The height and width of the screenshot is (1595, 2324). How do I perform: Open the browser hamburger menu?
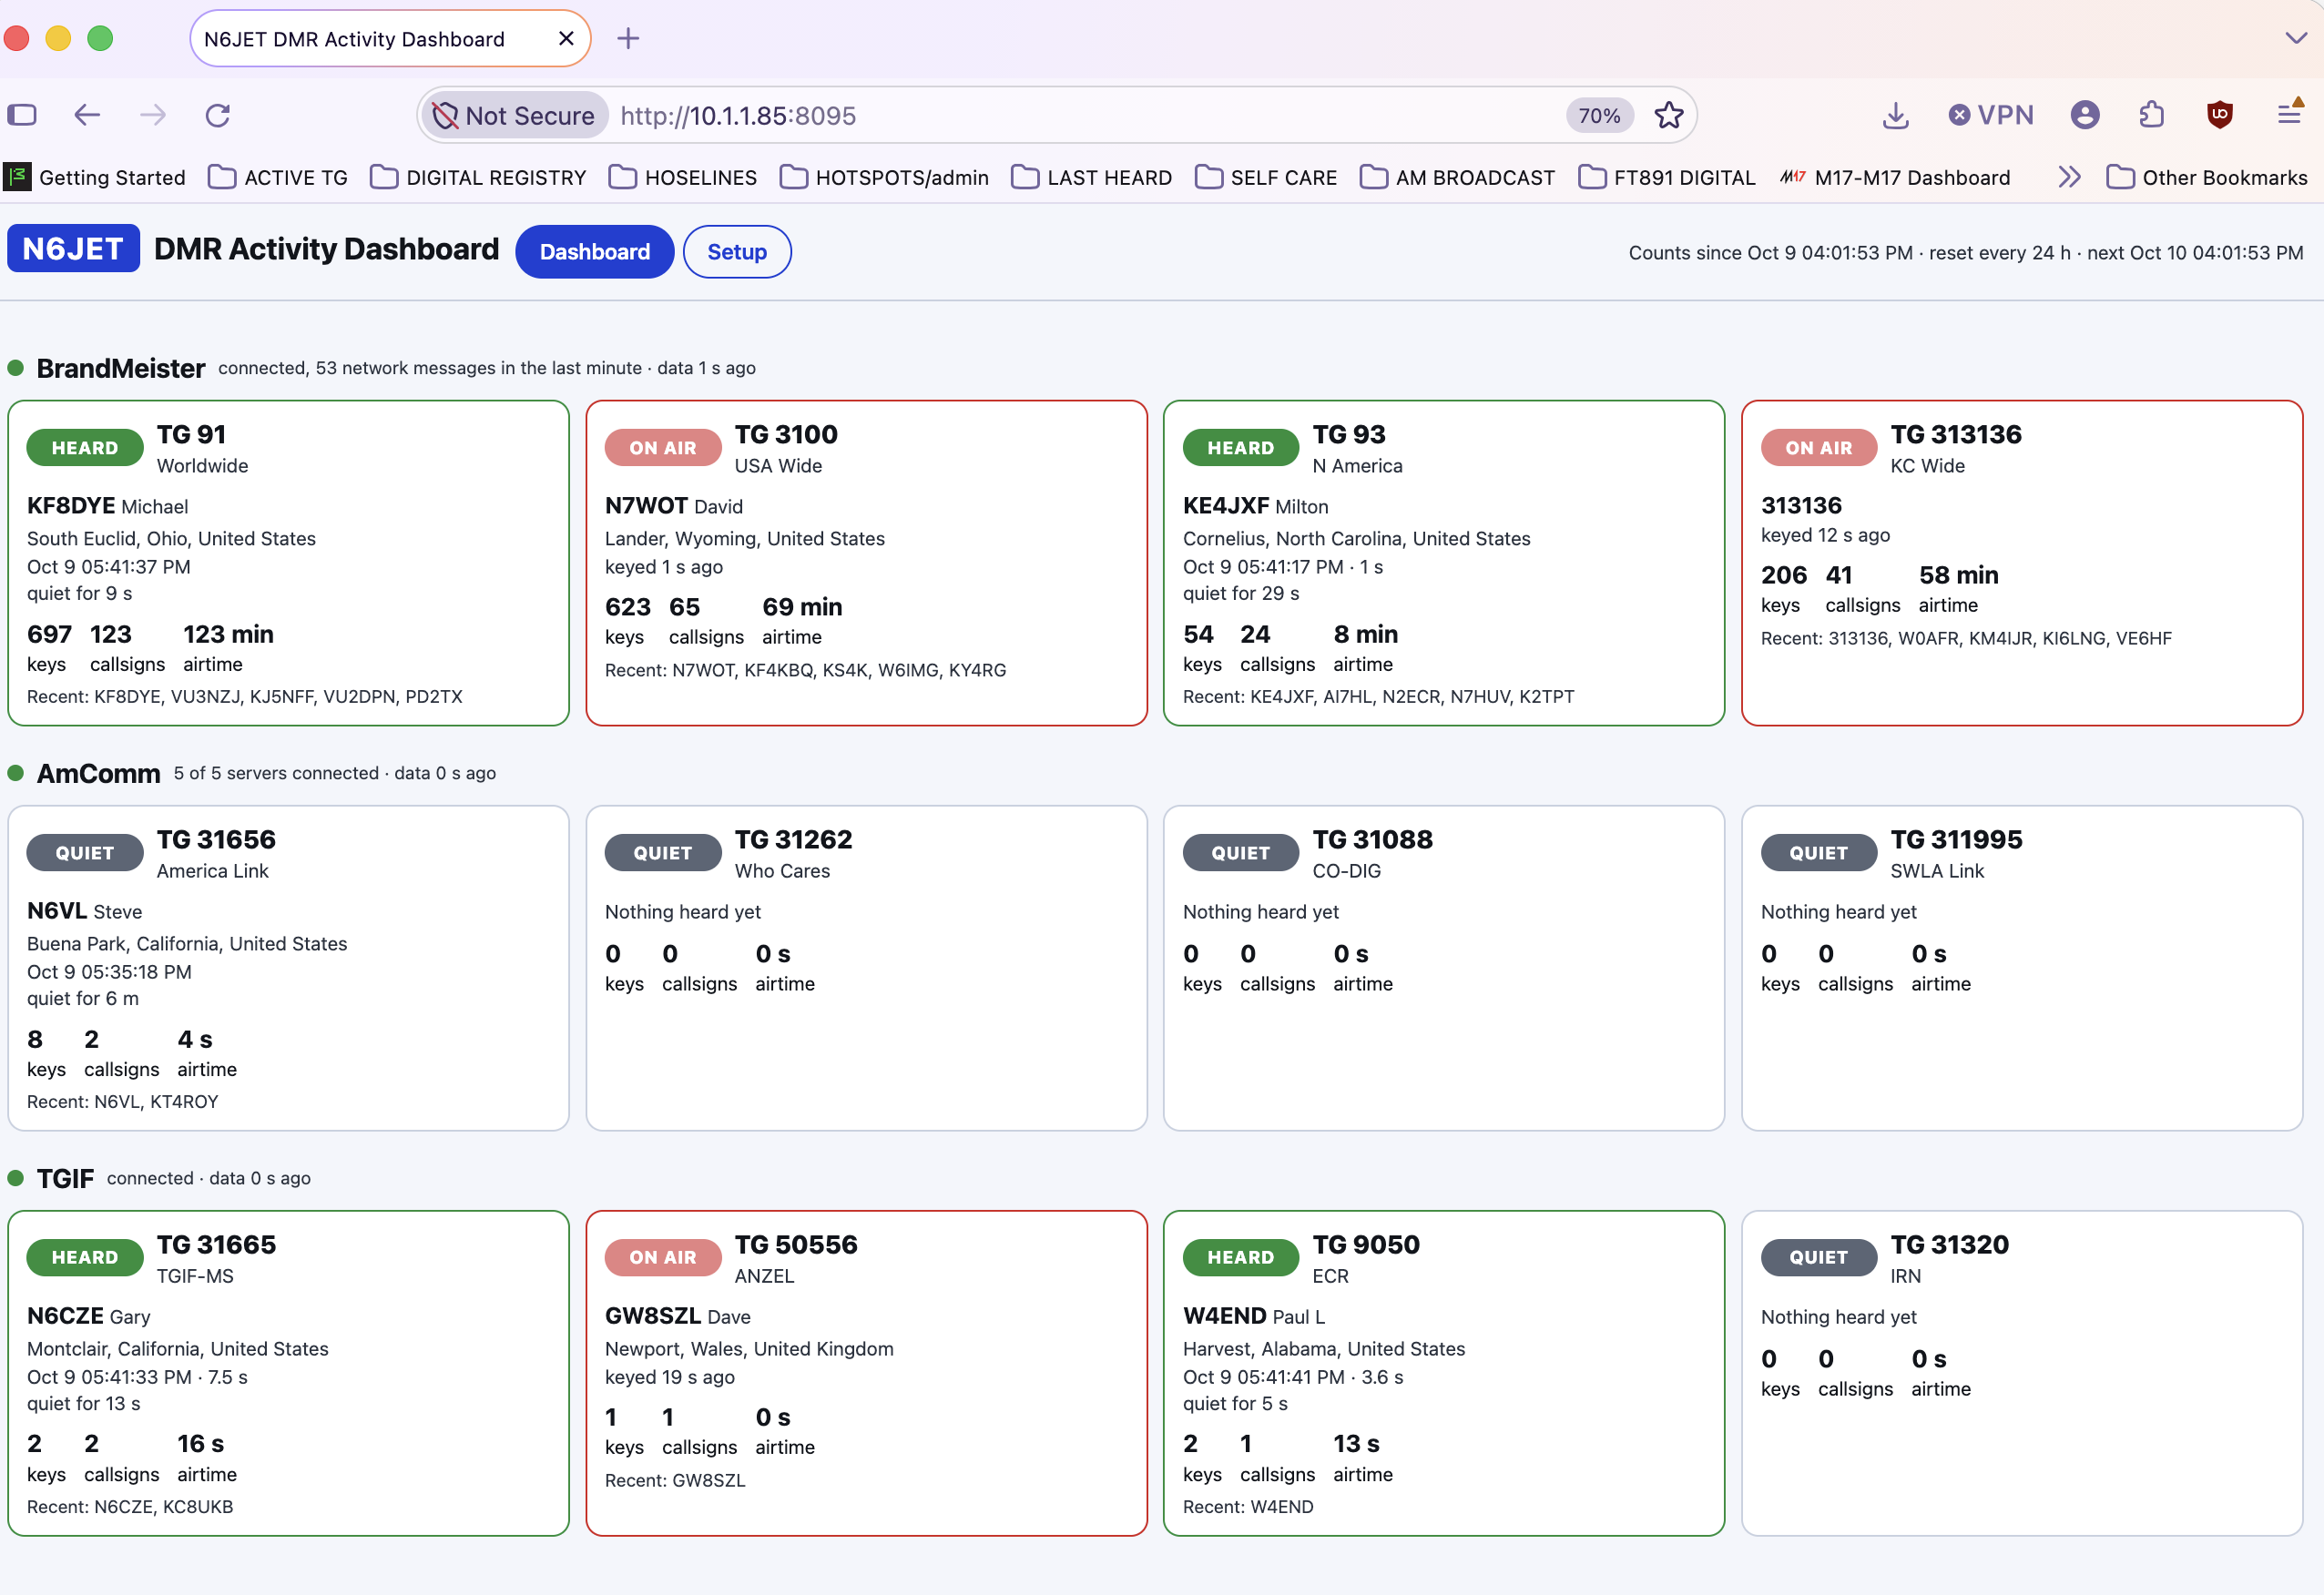click(x=2290, y=113)
